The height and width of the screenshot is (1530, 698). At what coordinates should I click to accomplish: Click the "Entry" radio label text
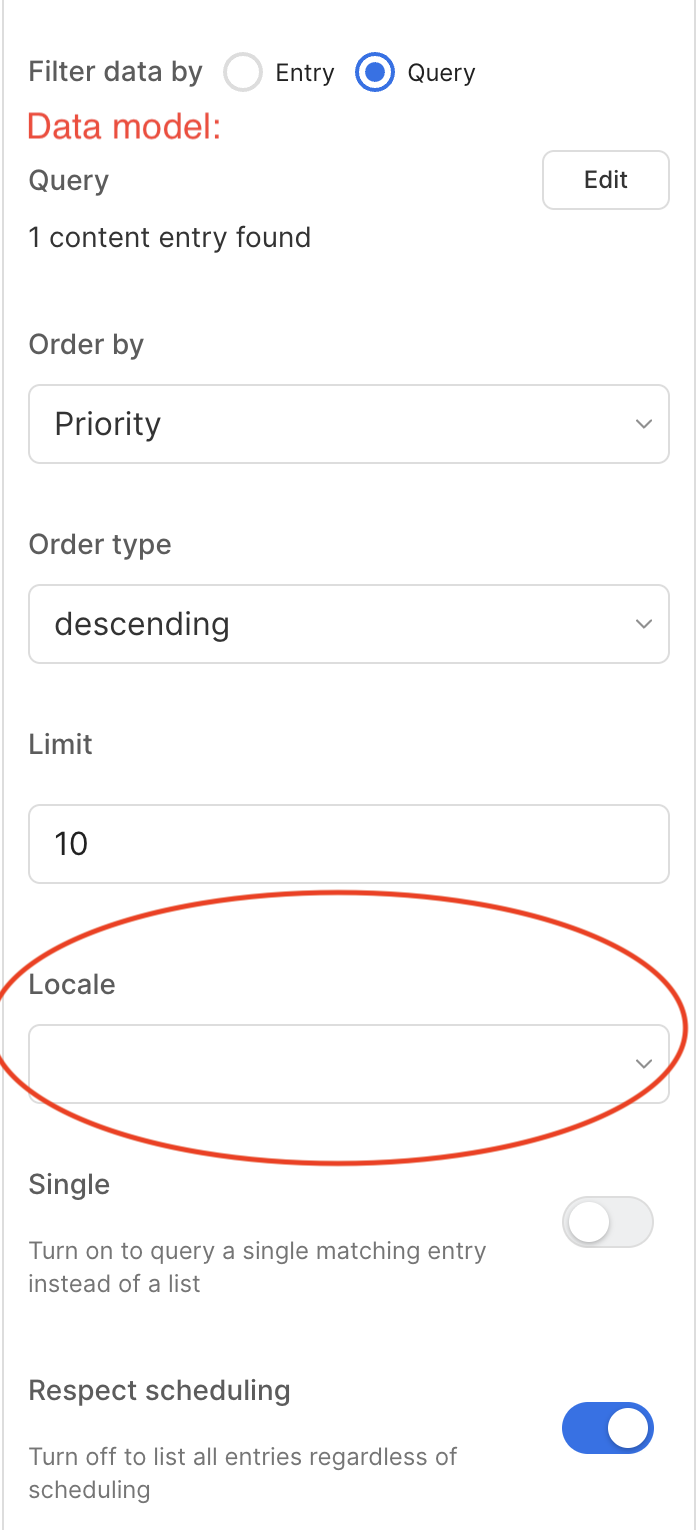(x=305, y=73)
